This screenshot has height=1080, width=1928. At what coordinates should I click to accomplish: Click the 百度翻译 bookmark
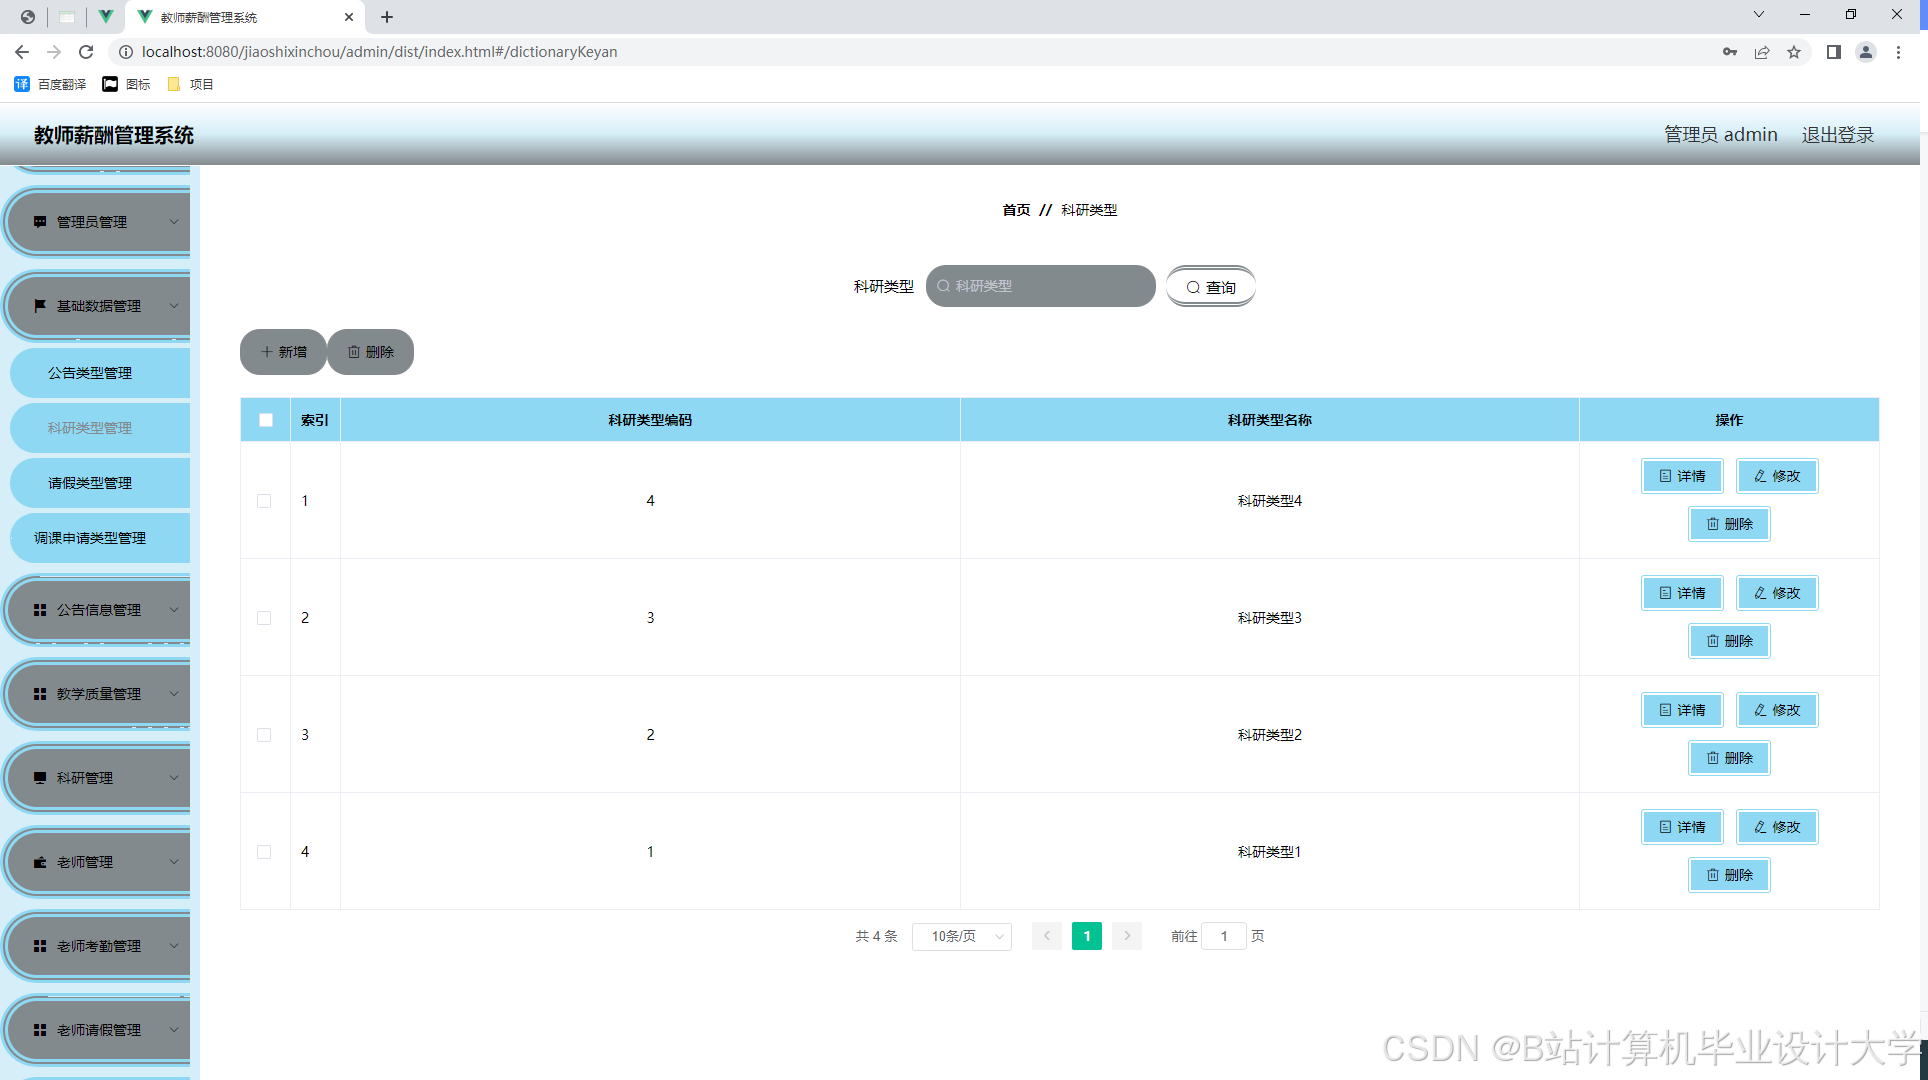coord(51,84)
